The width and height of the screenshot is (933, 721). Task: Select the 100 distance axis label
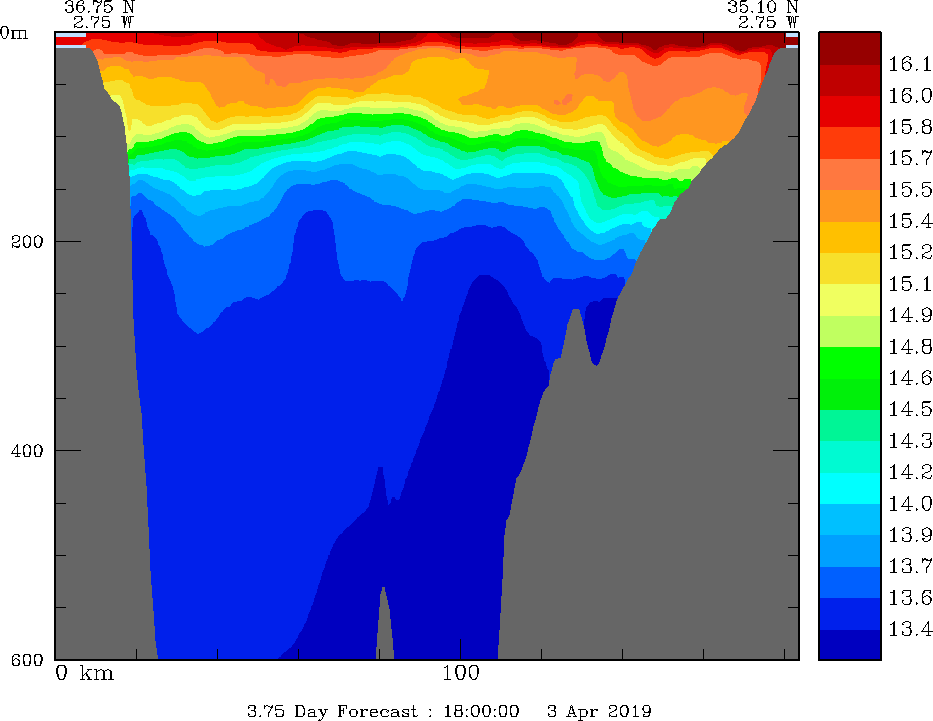coord(461,673)
